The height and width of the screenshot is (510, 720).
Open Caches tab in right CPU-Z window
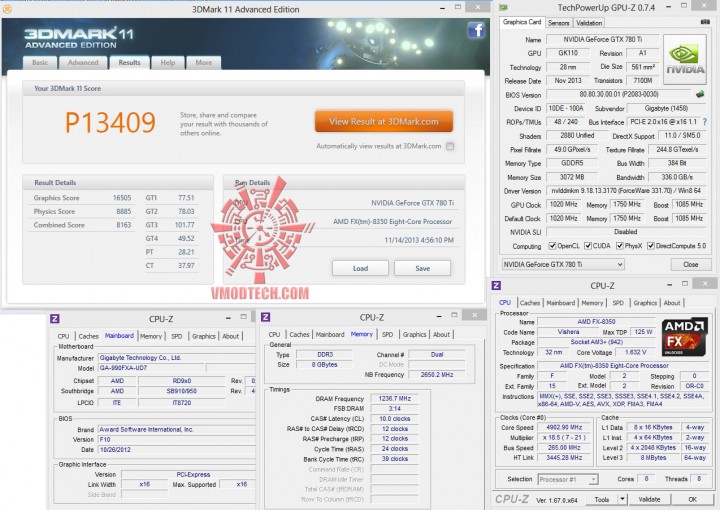pos(529,303)
